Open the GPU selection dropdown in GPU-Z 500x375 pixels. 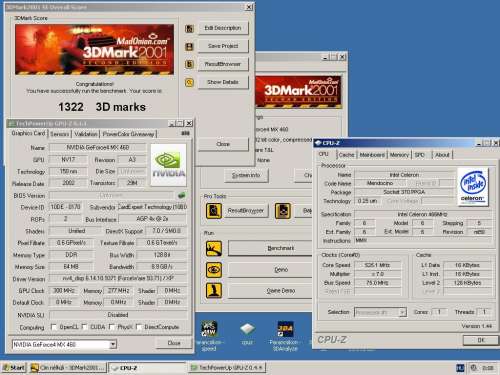[x=113, y=344]
